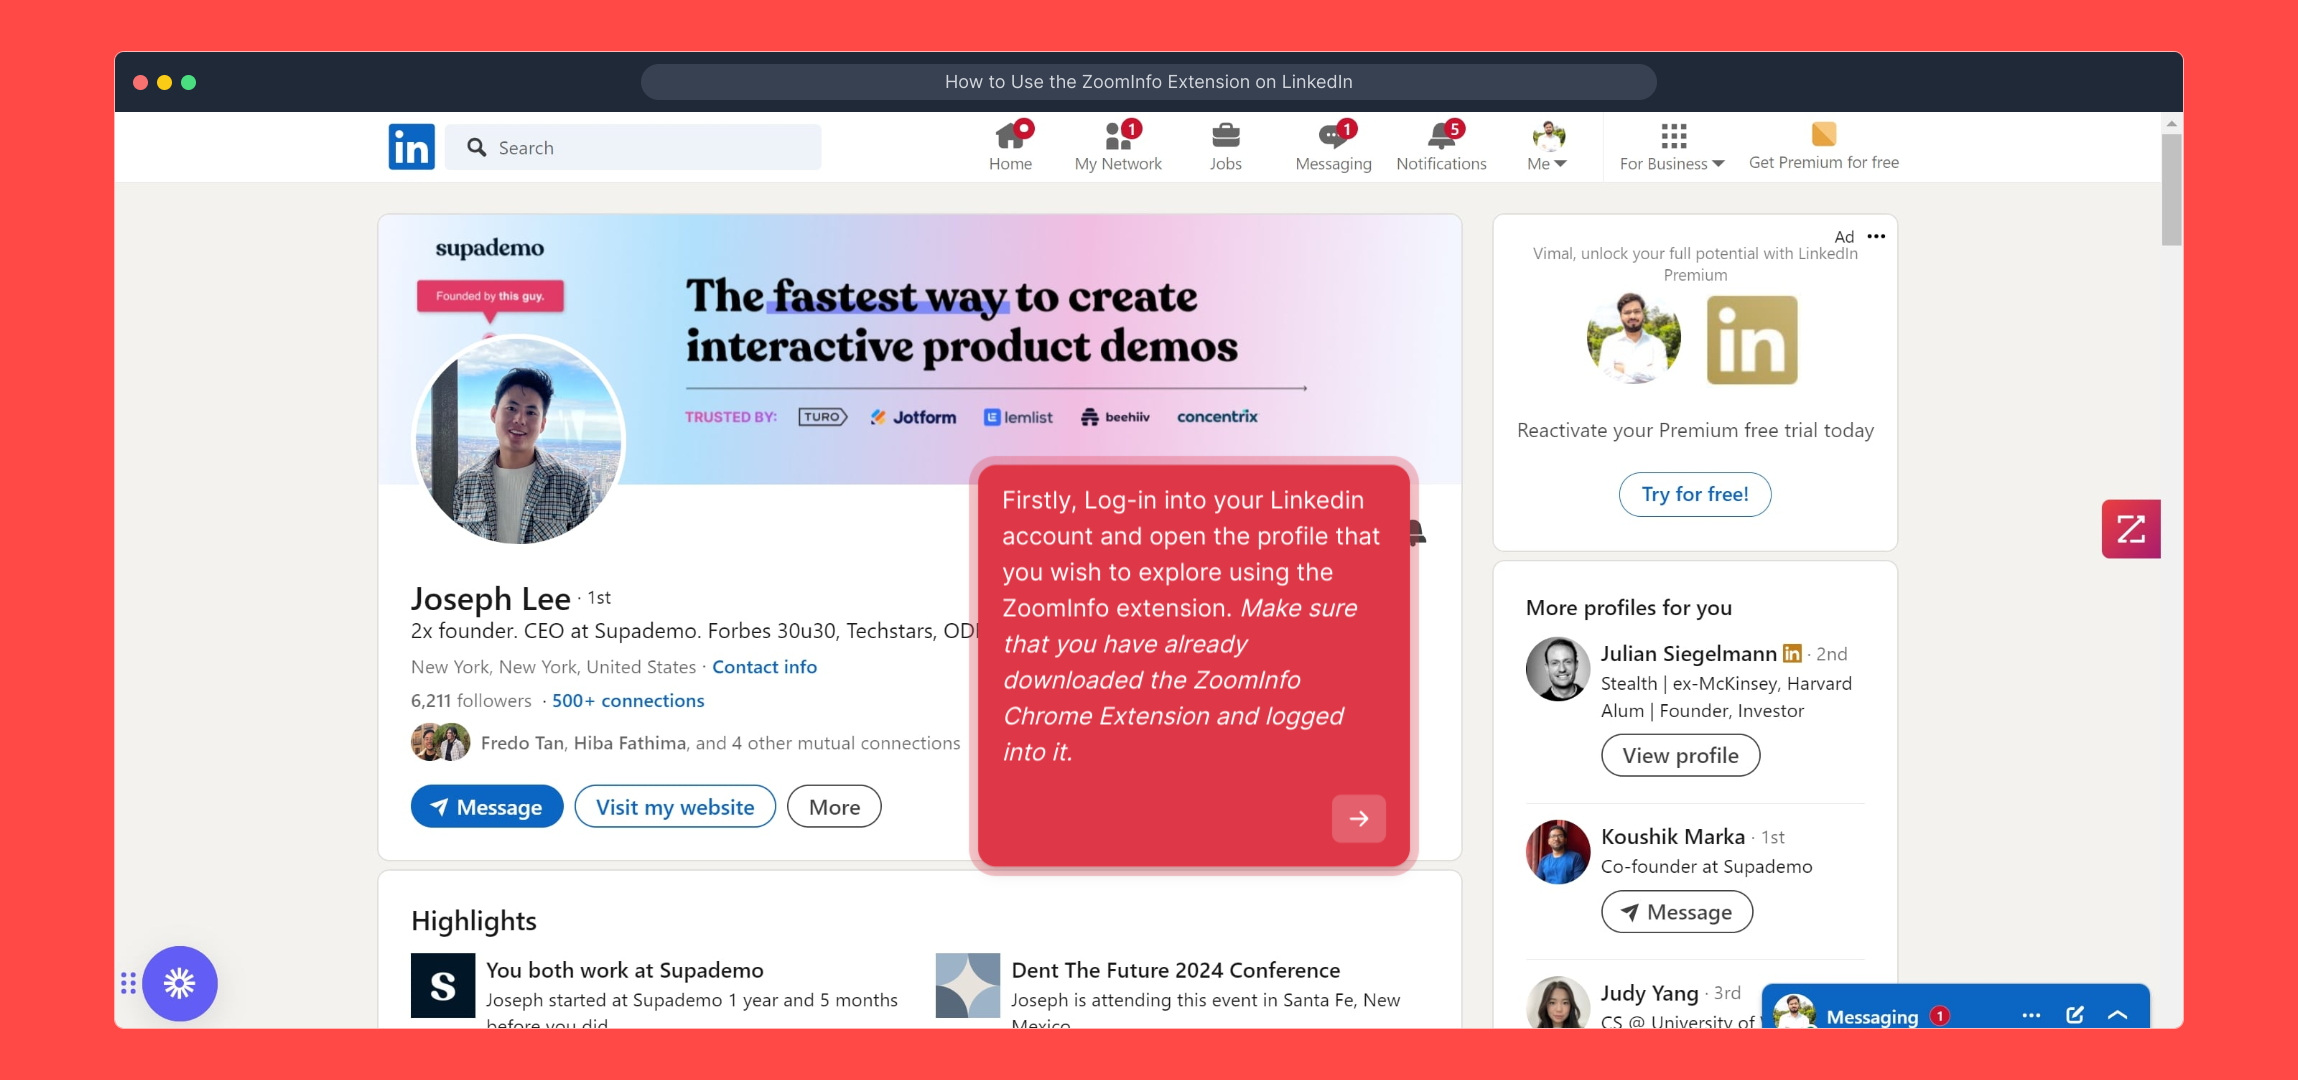Click Visit my website button
Screen dimensions: 2298x1080
coord(675,807)
